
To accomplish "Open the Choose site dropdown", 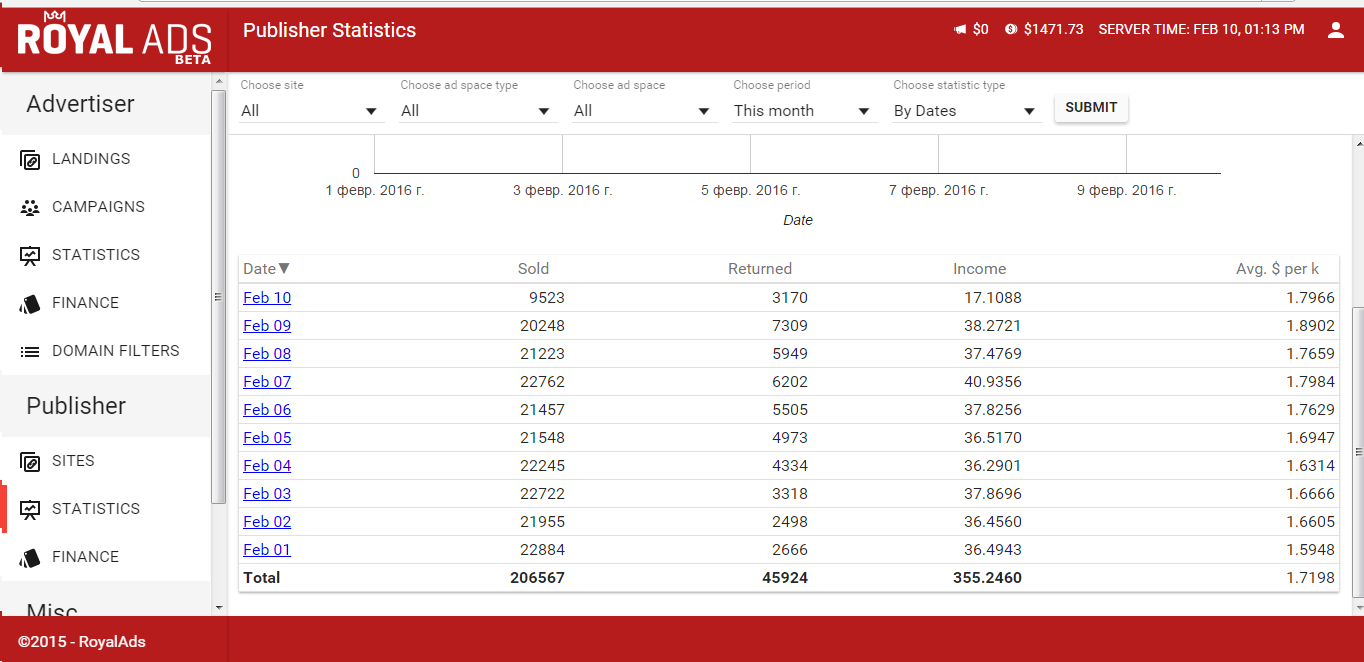I will pos(310,111).
